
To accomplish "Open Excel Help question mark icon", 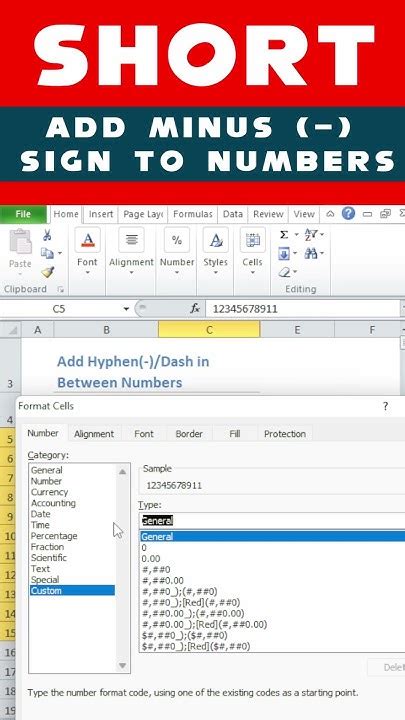I will 349,214.
